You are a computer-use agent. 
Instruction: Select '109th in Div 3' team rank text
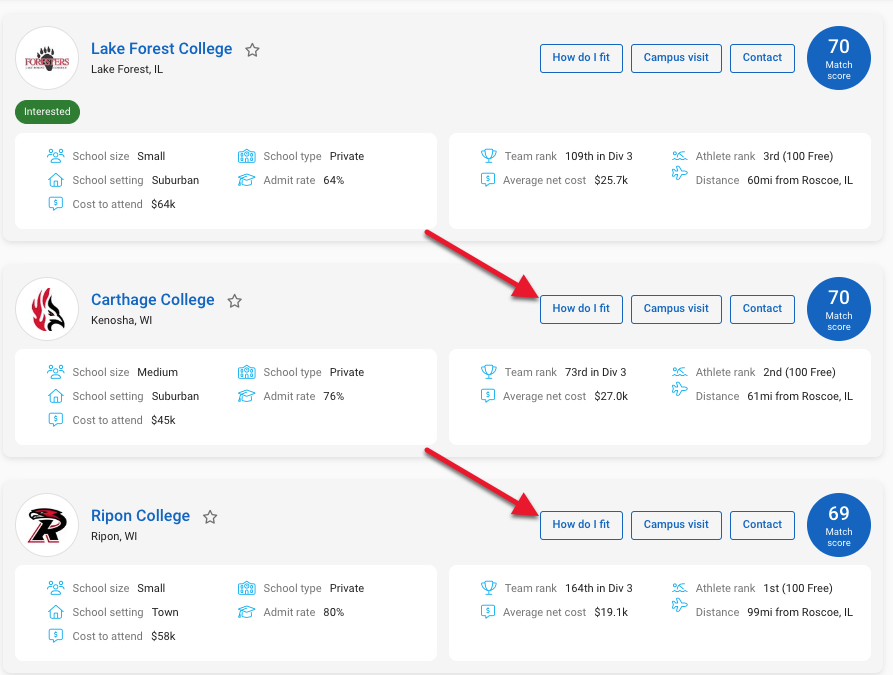point(599,156)
